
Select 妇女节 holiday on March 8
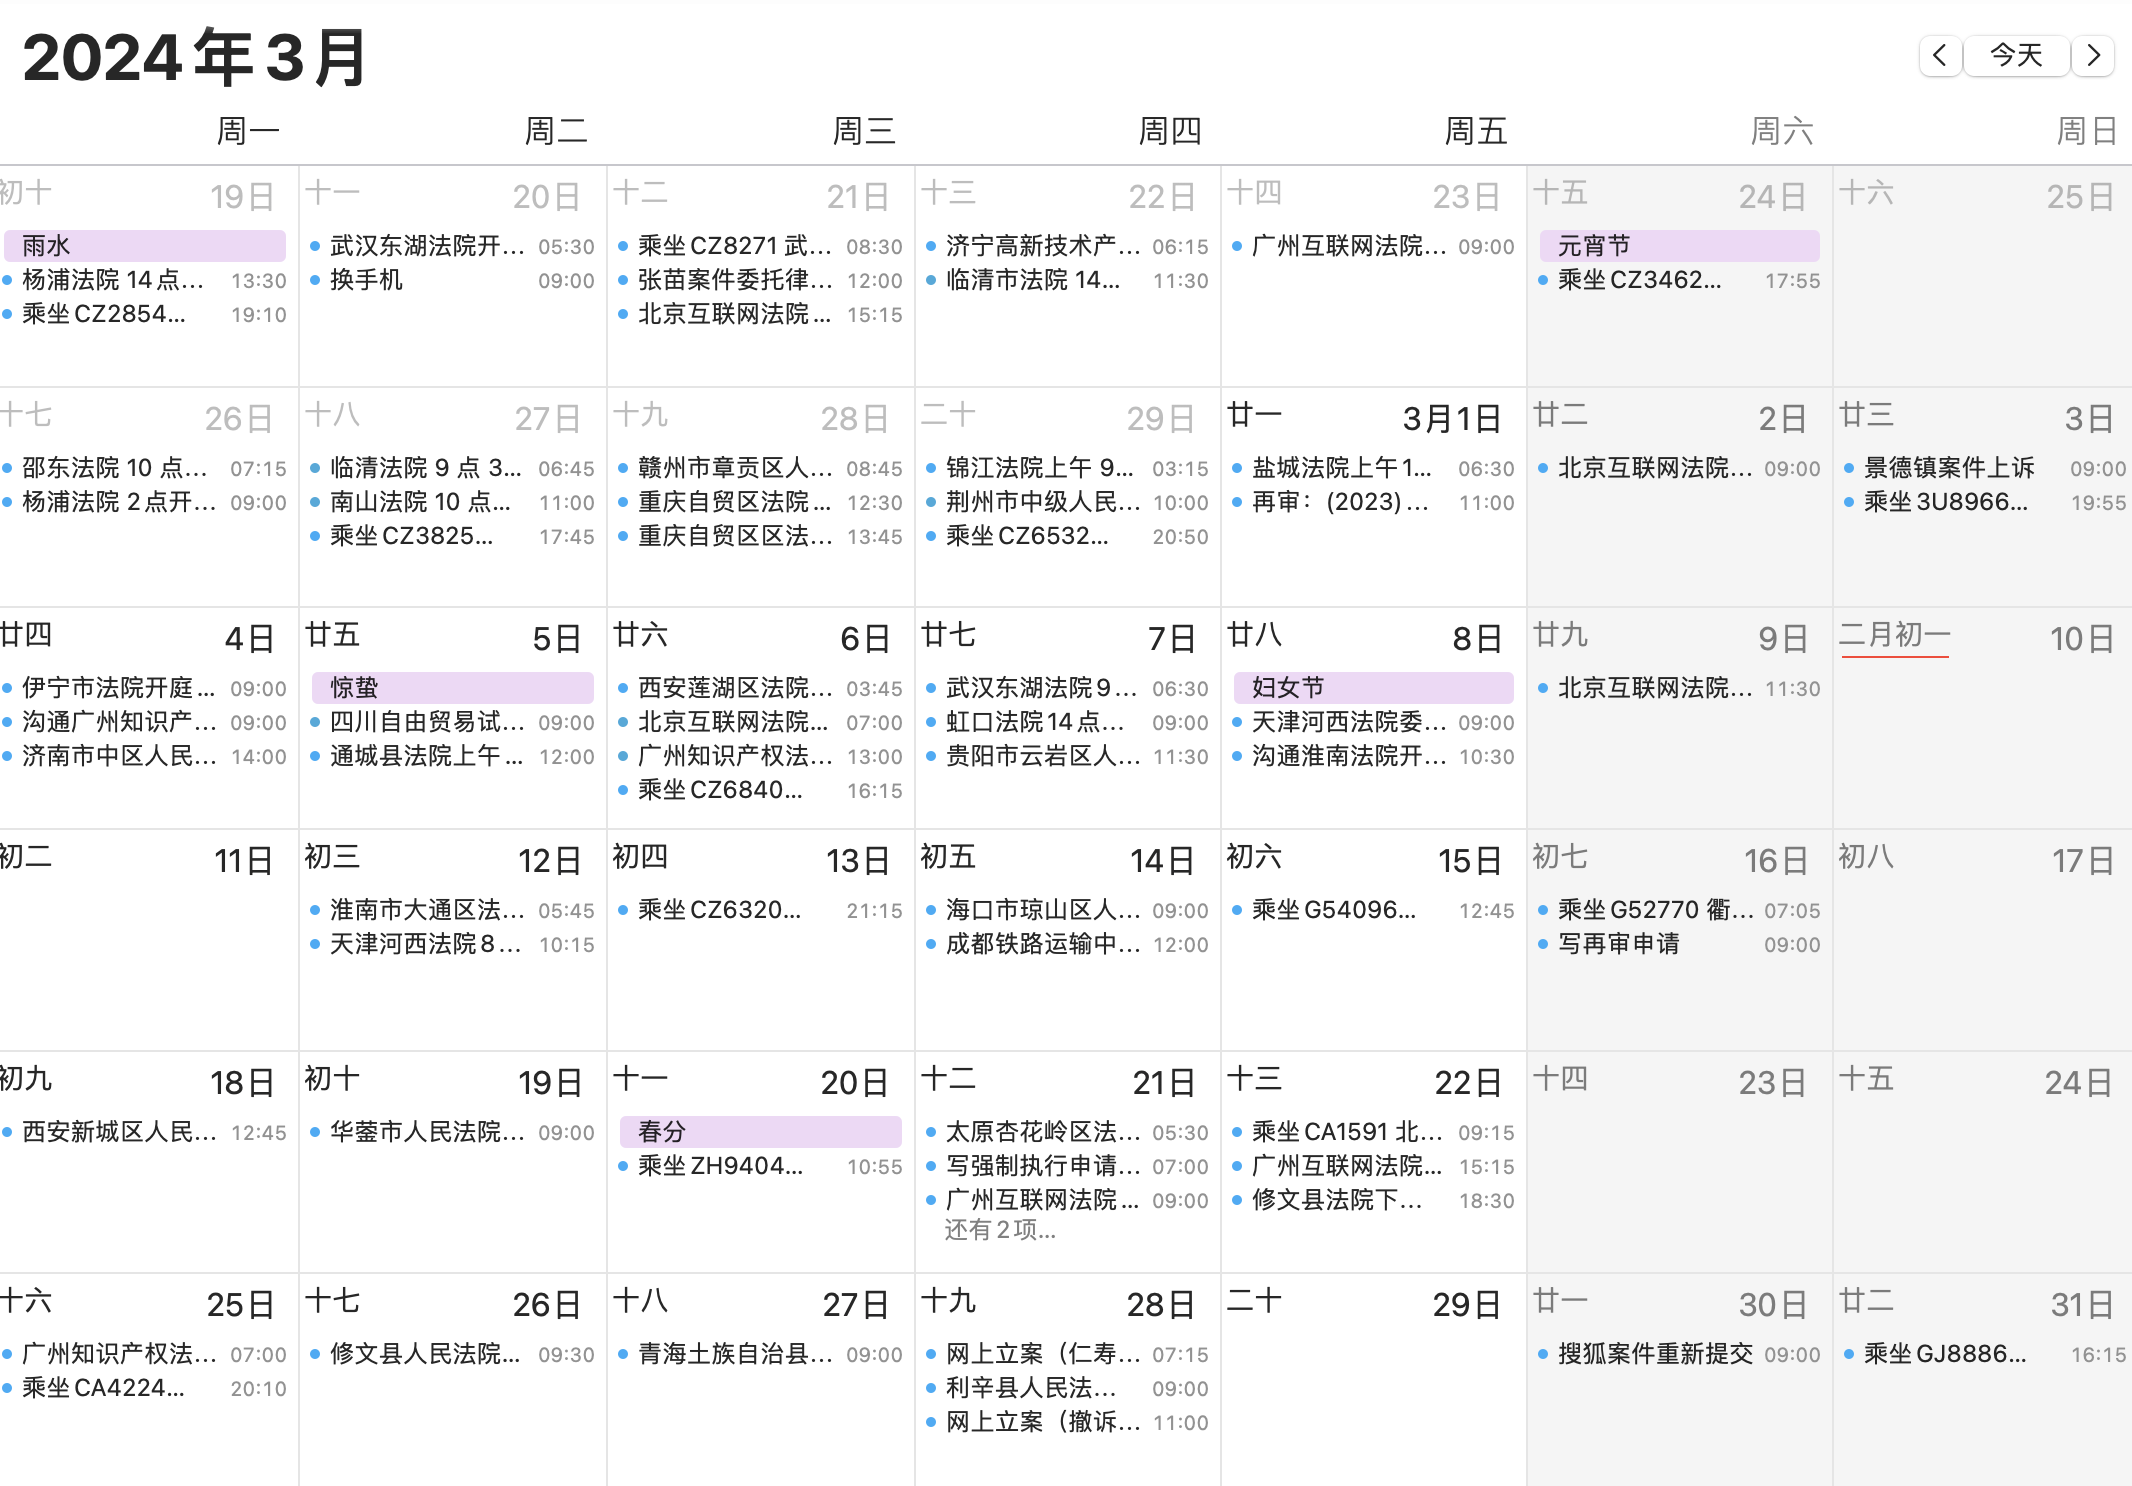click(x=1374, y=688)
